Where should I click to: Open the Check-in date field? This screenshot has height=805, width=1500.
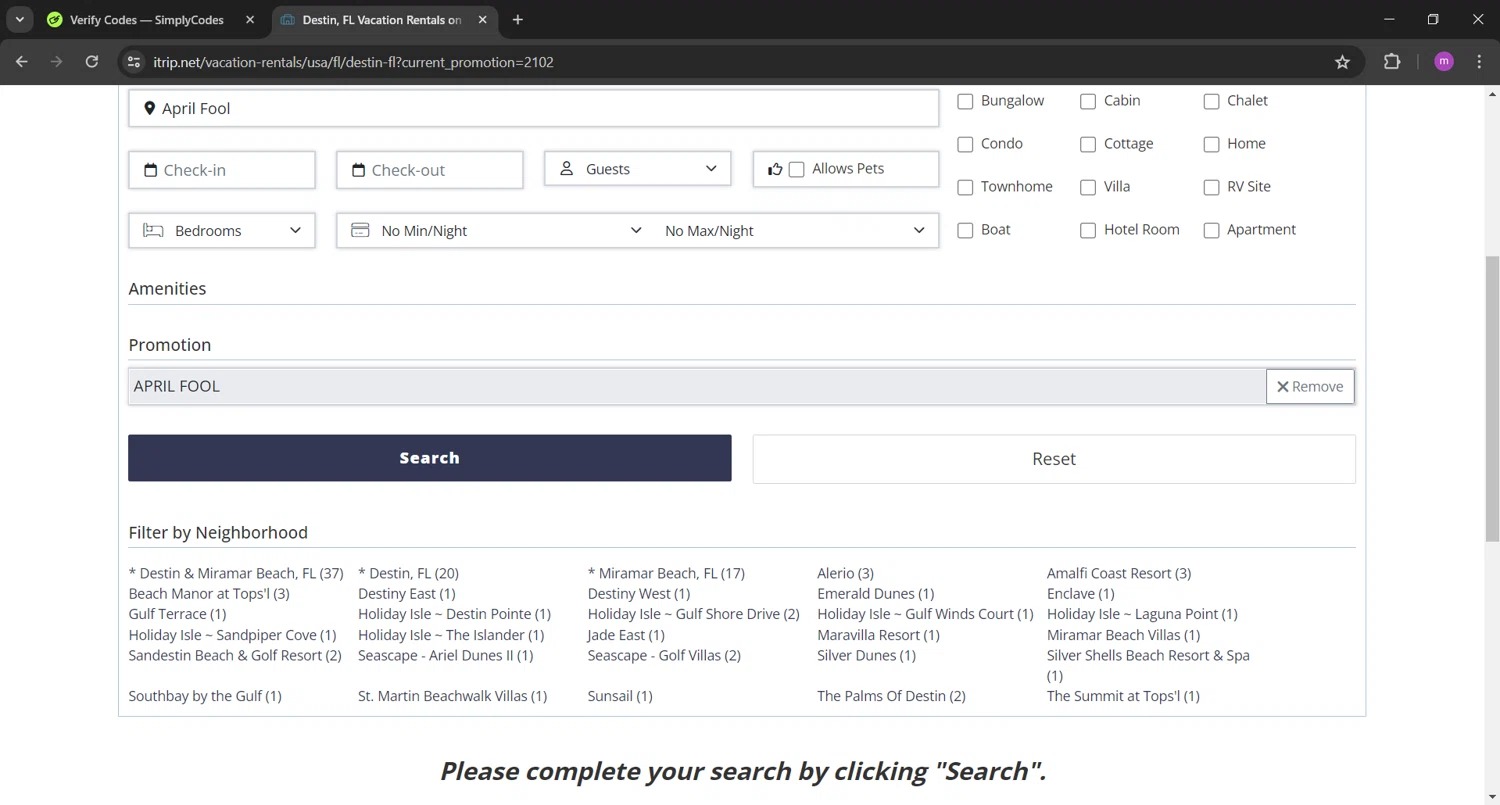(x=222, y=170)
